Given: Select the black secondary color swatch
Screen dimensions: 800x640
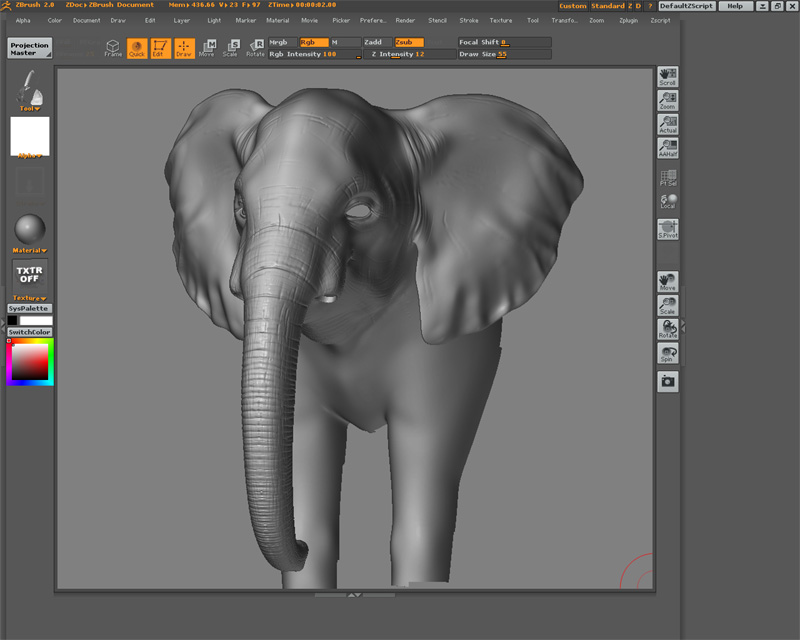Looking at the screenshot, I should pos(12,321).
